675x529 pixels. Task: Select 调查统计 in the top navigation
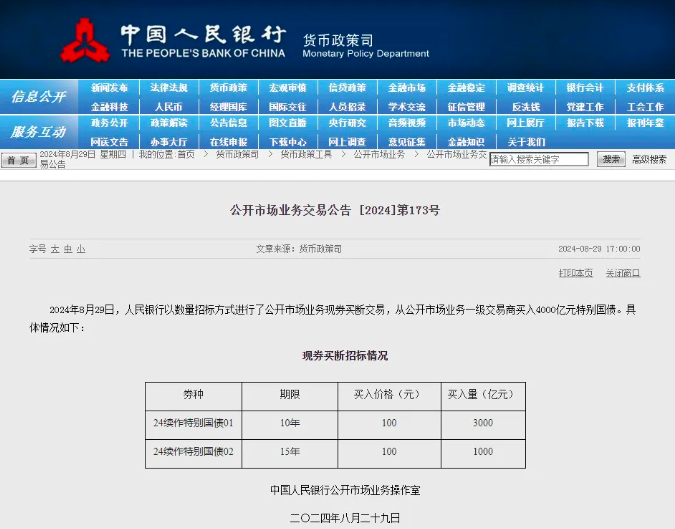tap(525, 88)
